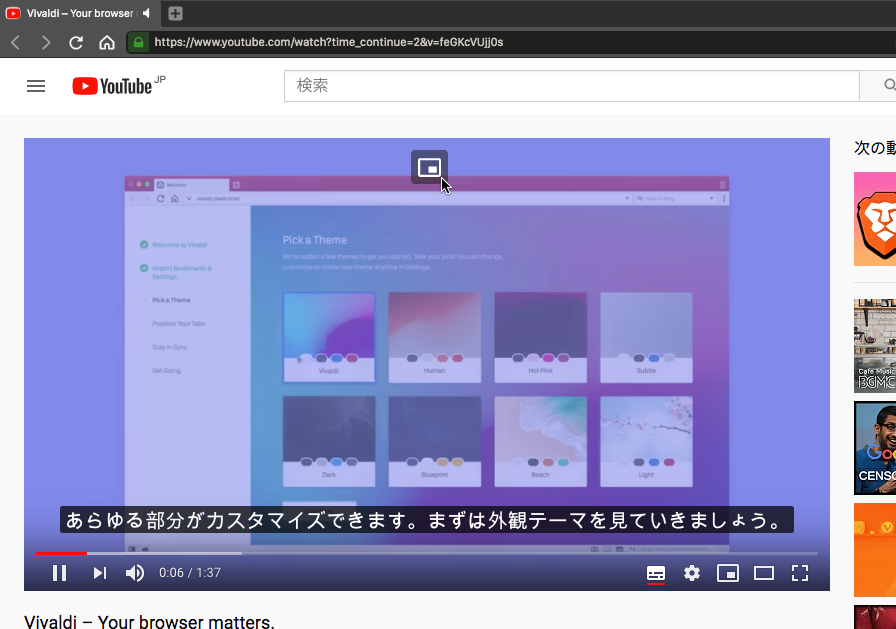The width and height of the screenshot is (896, 629).
Task: Open the Cafe Music BGM thumbnail video
Action: point(875,346)
